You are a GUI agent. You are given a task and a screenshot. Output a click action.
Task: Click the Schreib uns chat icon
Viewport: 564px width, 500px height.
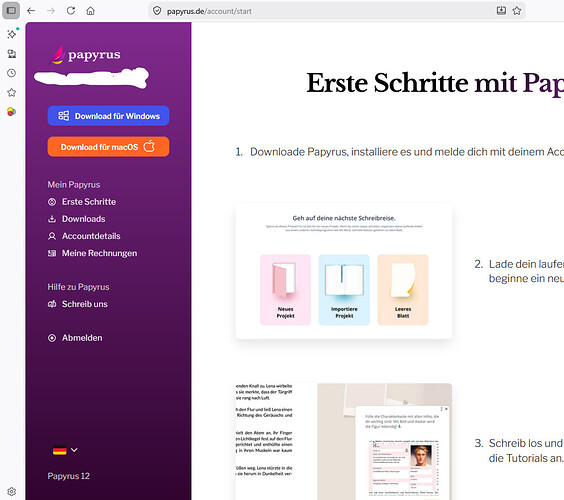(52, 304)
